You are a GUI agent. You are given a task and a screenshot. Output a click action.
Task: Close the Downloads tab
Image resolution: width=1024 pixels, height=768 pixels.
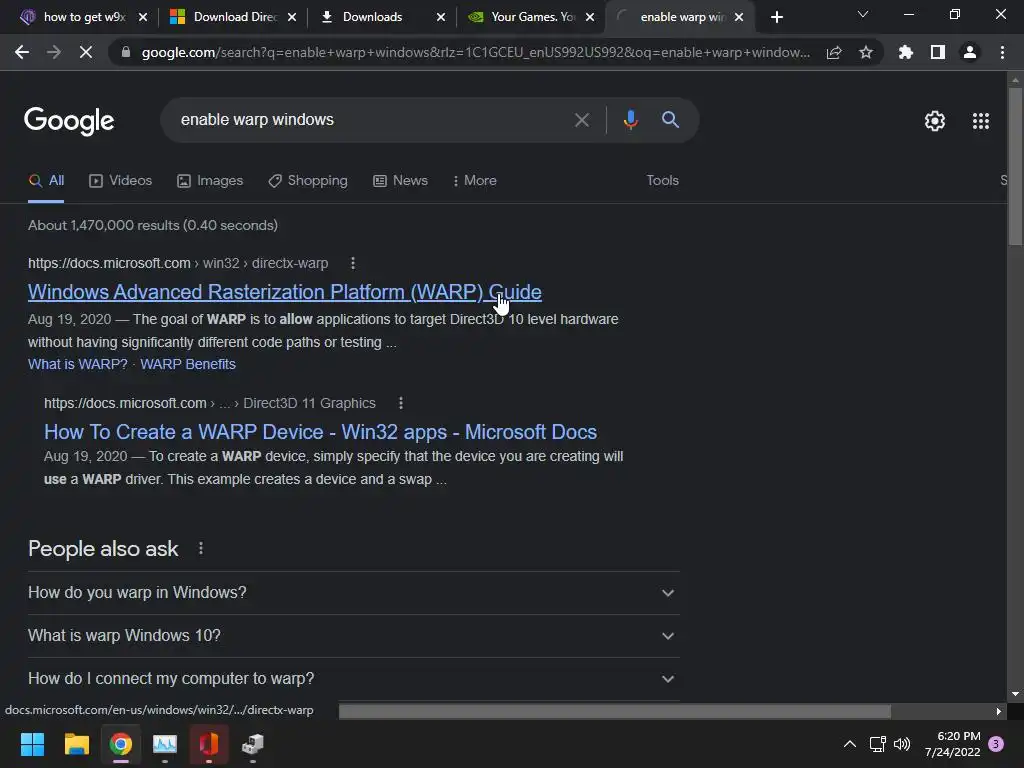(x=441, y=17)
